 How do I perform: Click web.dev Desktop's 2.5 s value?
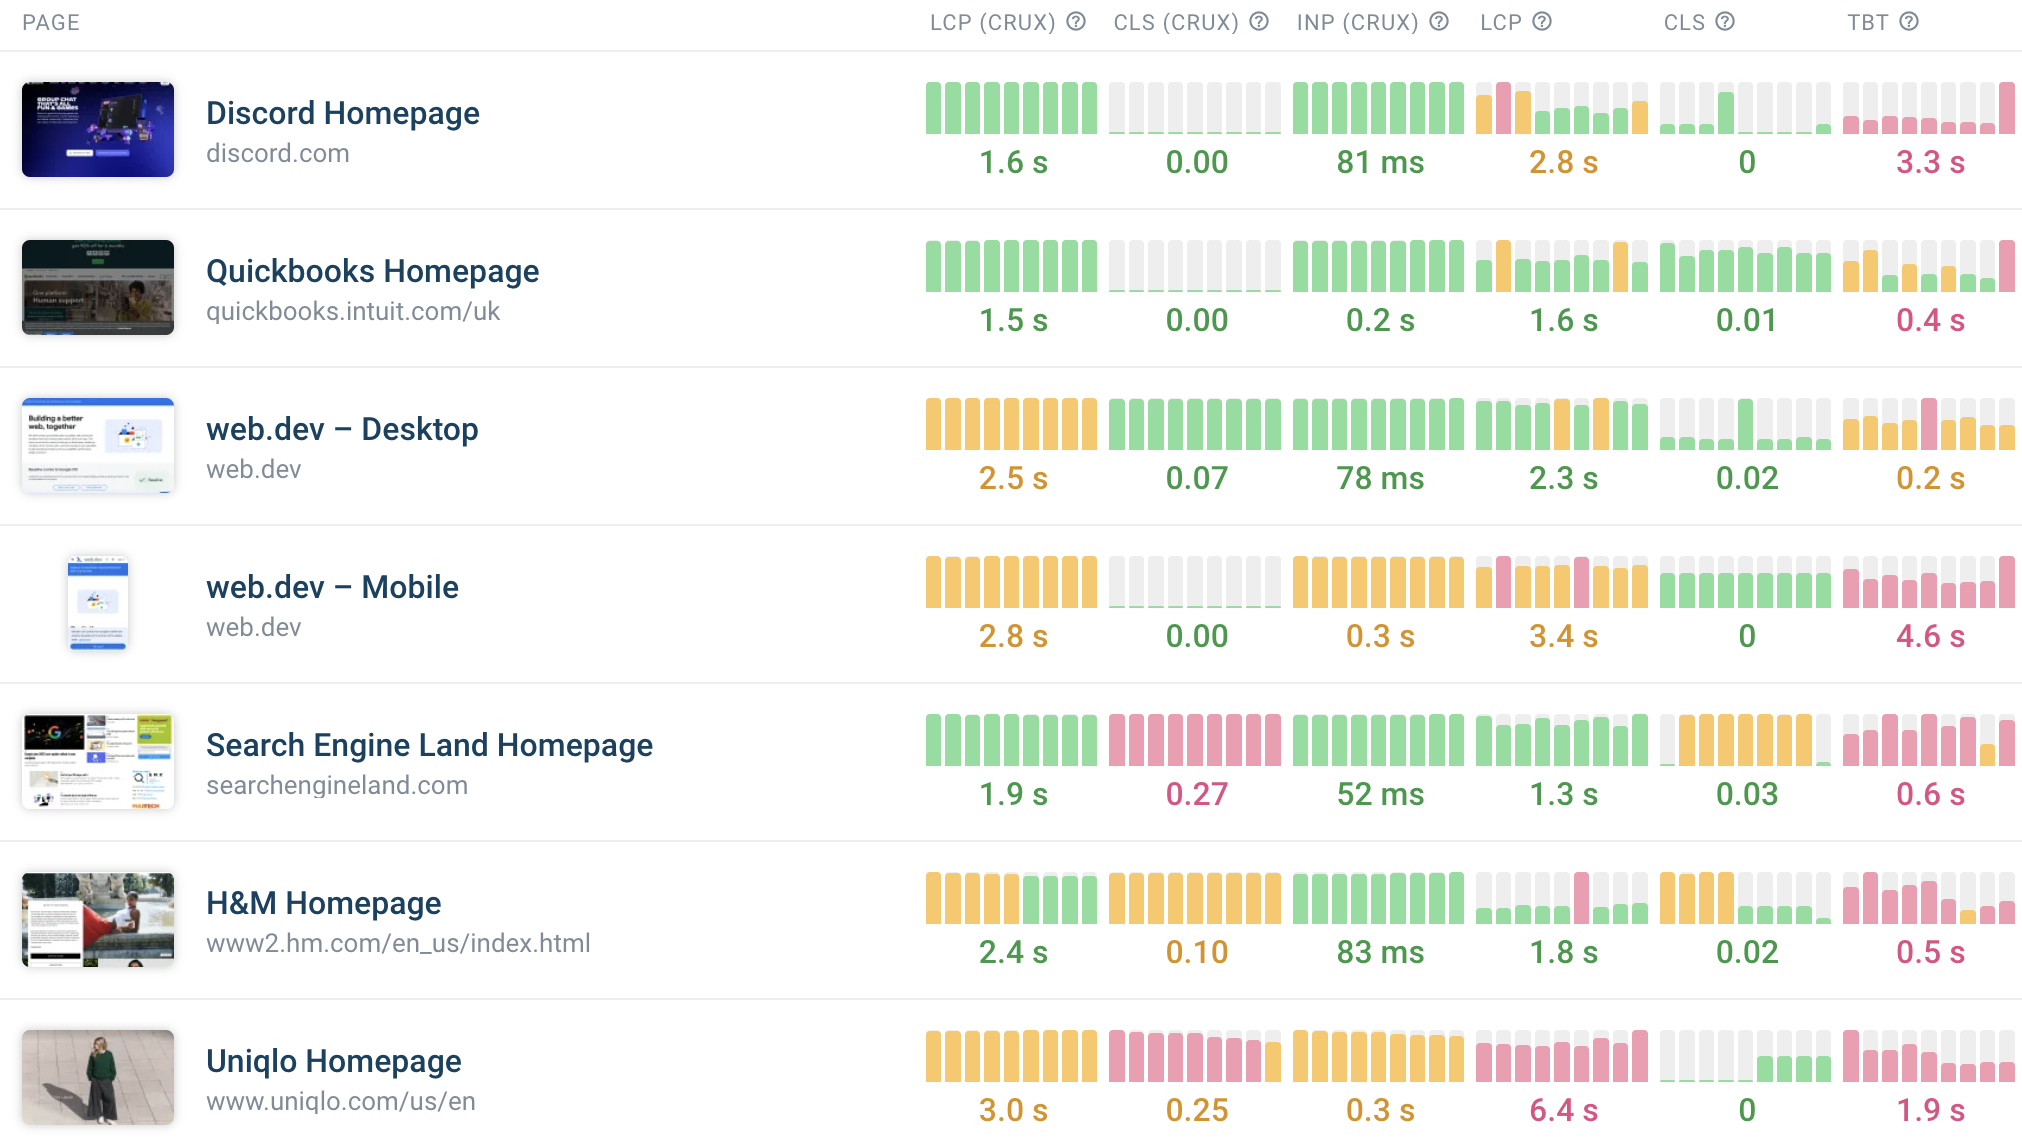tap(1013, 478)
